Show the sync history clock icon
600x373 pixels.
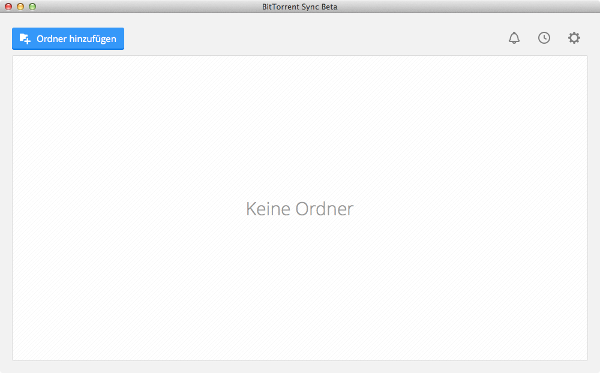pyautogui.click(x=544, y=38)
